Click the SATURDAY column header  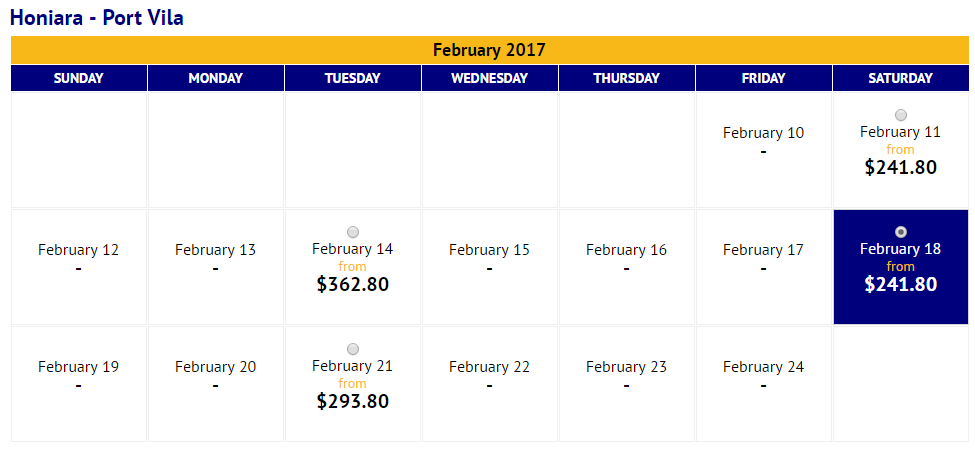click(900, 78)
